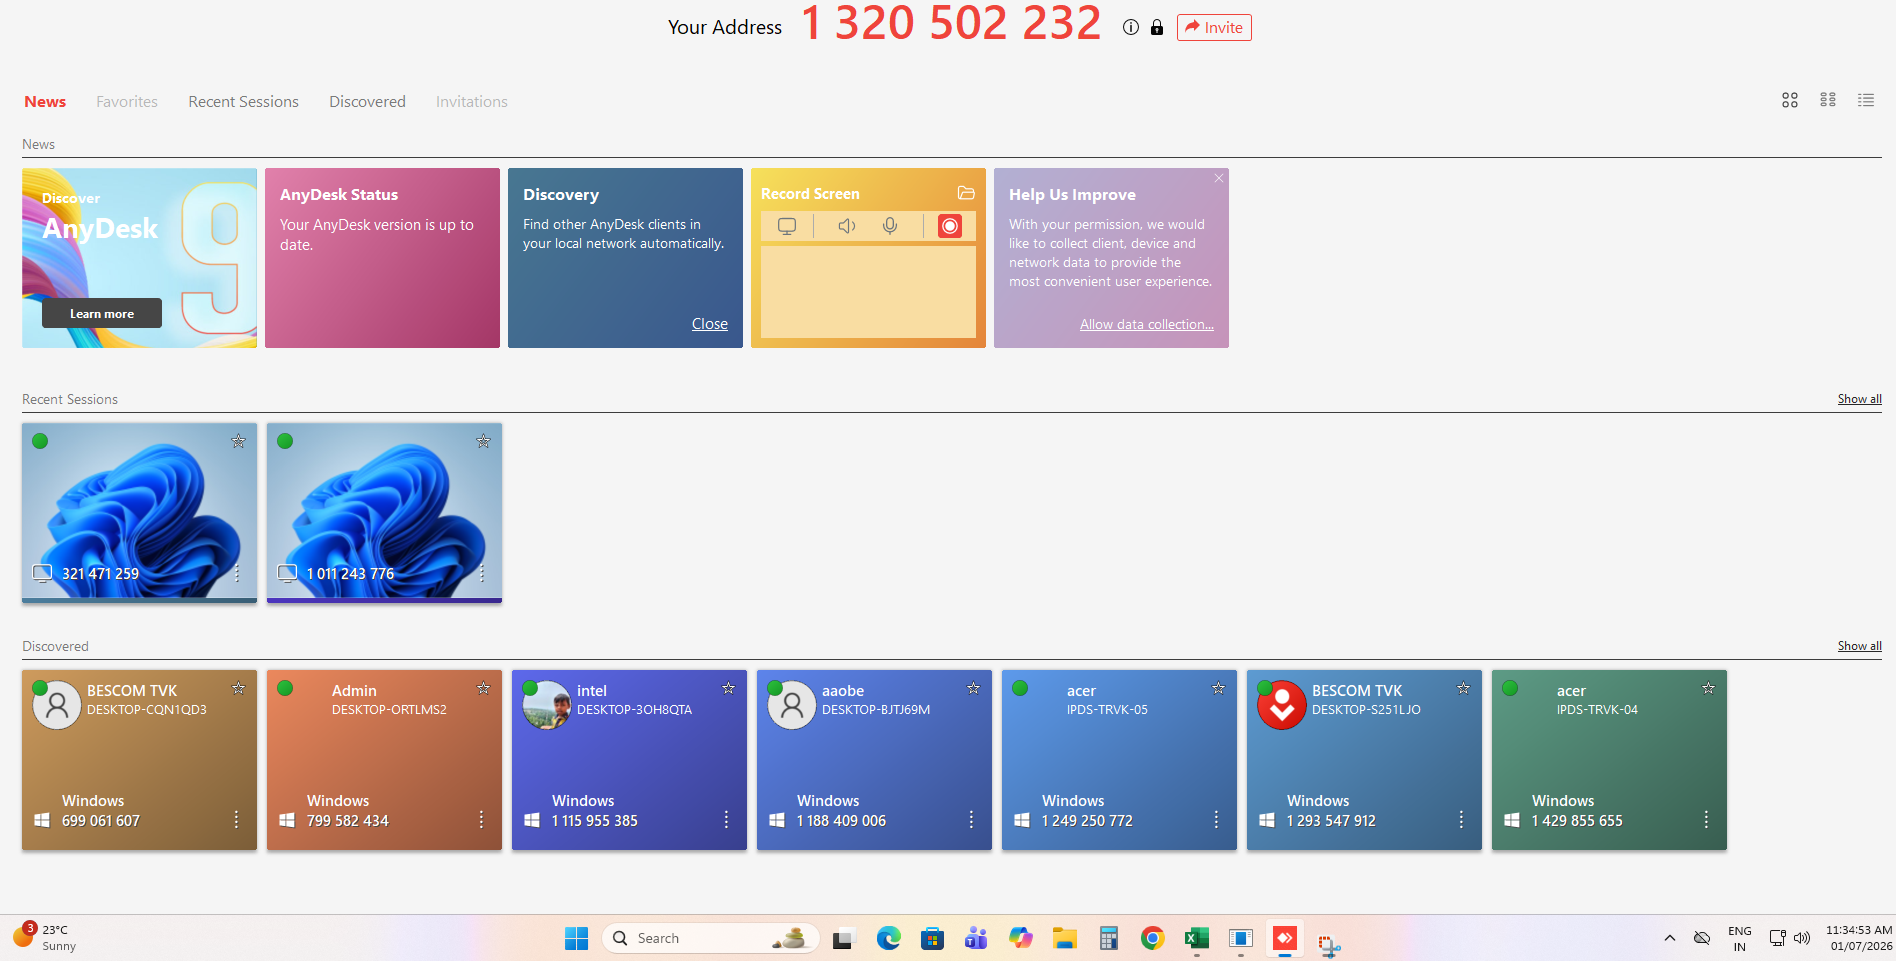Open more options for 1 188 409 006
This screenshot has height=961, width=1896.
pos(971,820)
